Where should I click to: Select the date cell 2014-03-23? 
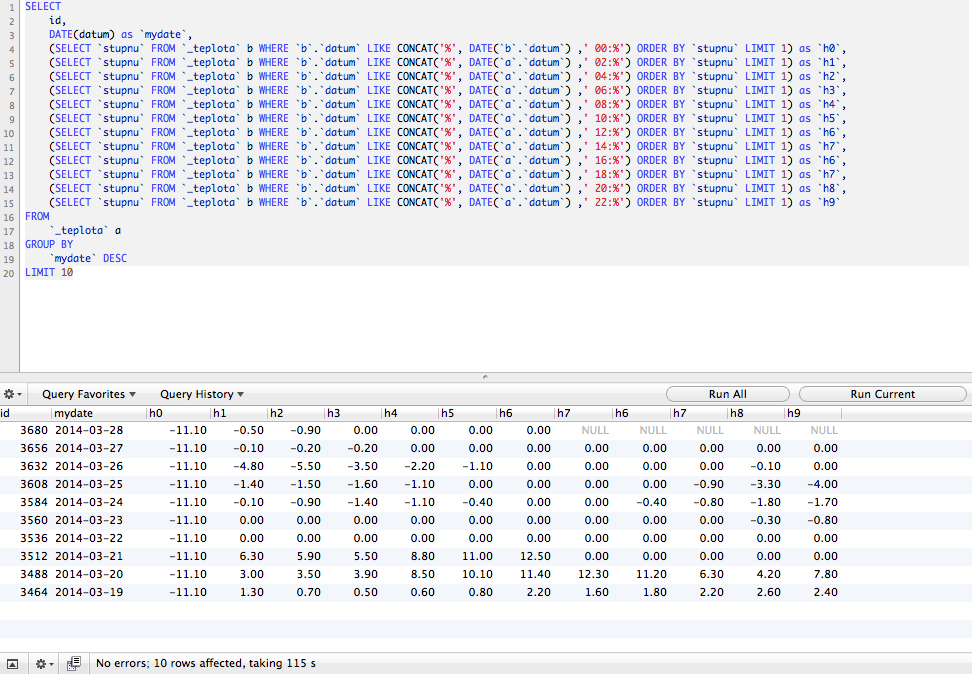point(89,520)
